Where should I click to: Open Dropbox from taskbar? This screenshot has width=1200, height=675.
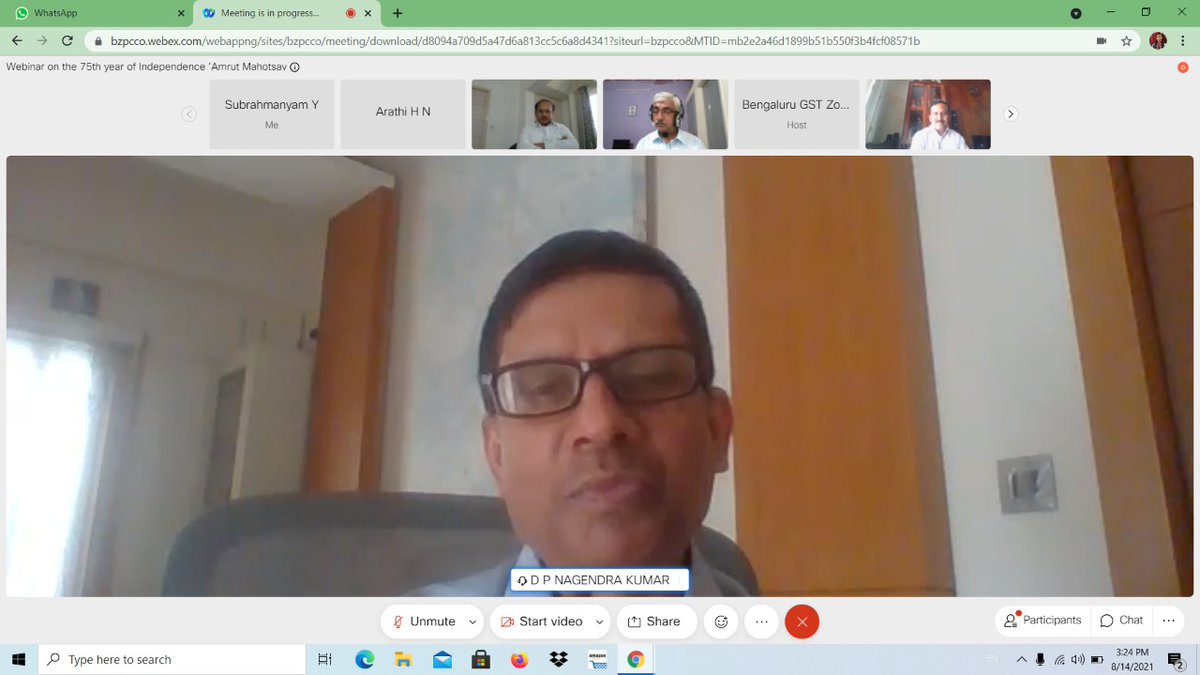[557, 659]
